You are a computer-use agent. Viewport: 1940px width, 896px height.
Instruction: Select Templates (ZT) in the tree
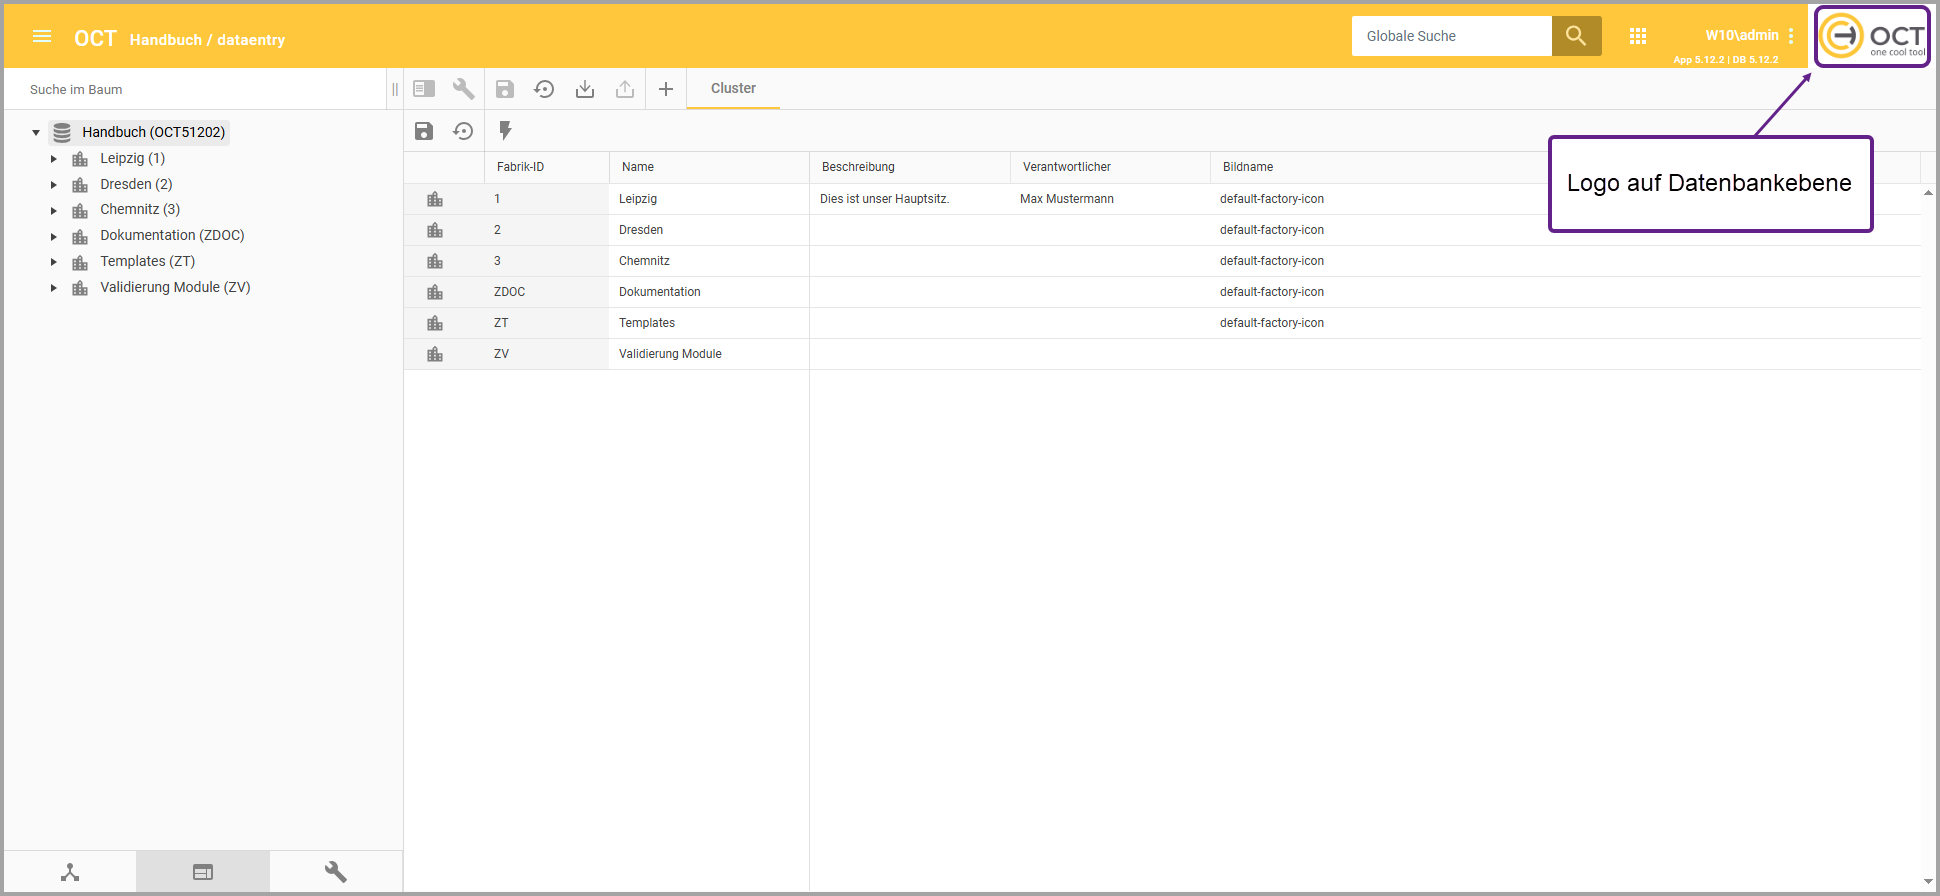pyautogui.click(x=147, y=262)
